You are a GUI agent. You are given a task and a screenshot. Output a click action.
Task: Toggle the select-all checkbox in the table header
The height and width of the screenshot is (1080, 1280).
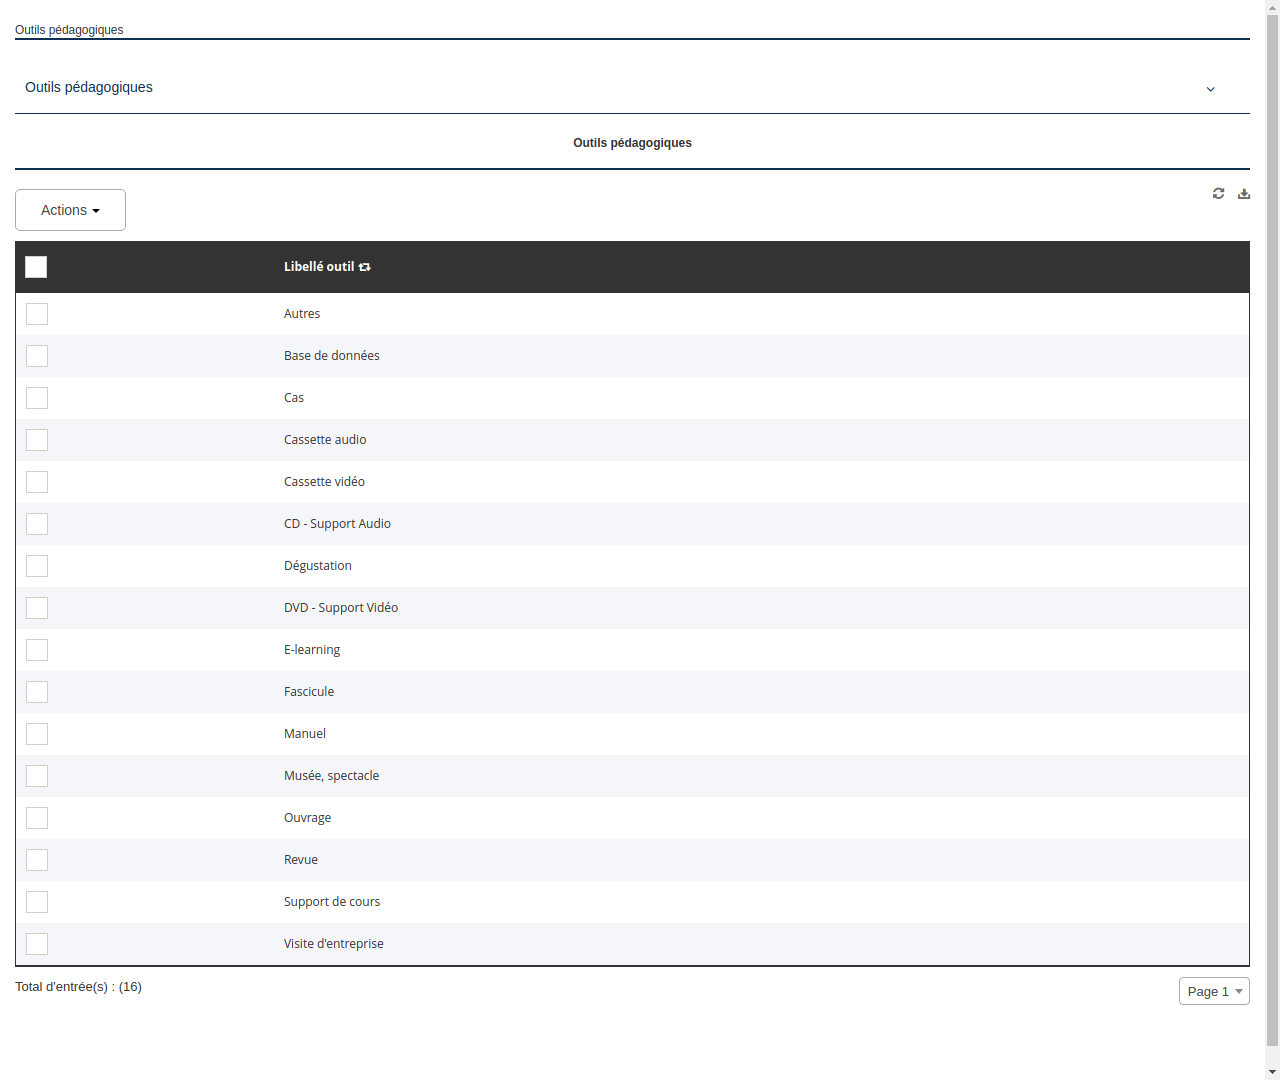pyautogui.click(x=36, y=267)
